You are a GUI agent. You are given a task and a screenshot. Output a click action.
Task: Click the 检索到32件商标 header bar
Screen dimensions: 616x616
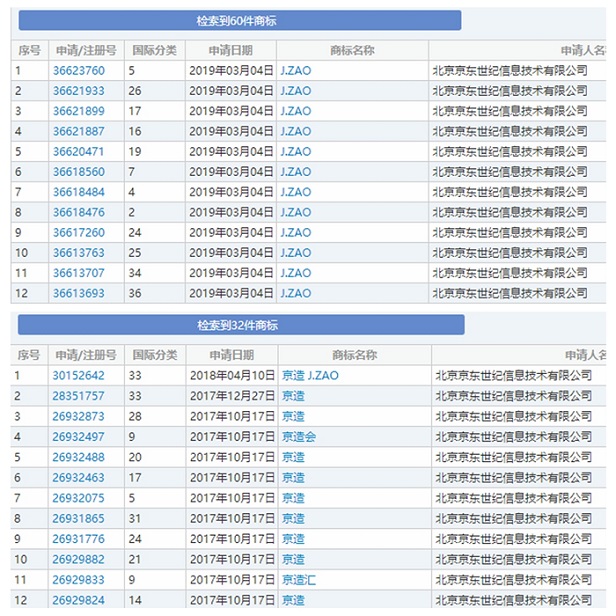coord(240,325)
